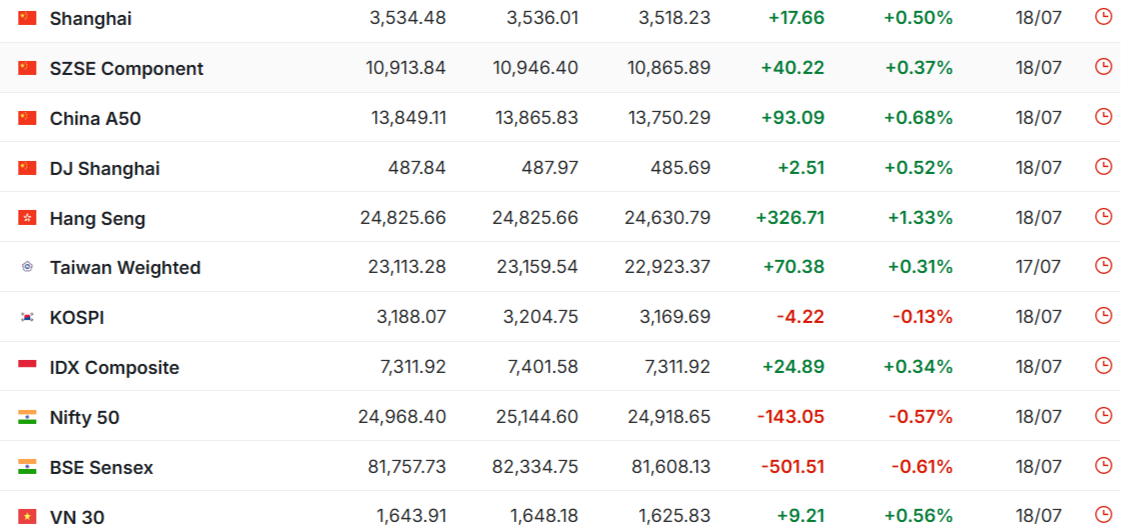This screenshot has width=1125, height=530.
Task: Open the IDX Composite index link
Action: tap(115, 368)
